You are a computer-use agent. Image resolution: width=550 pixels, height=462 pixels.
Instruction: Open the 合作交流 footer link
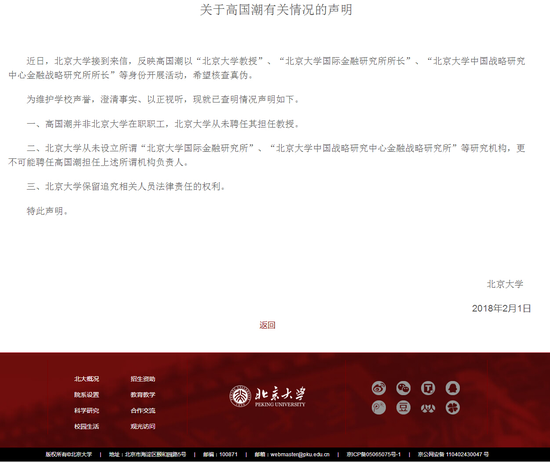click(x=143, y=410)
